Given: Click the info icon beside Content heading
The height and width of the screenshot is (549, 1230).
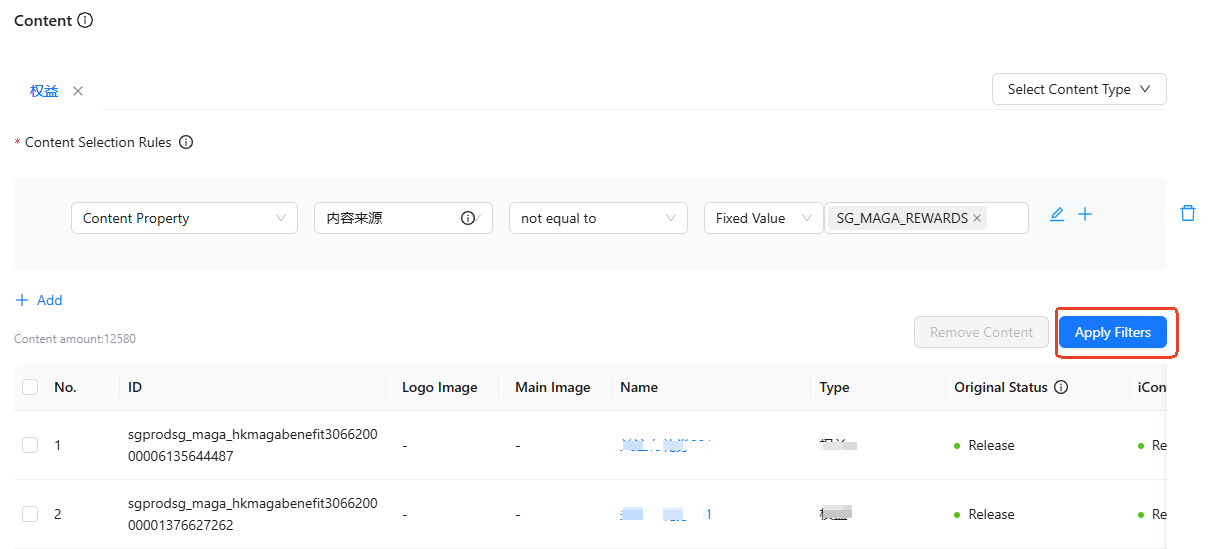Looking at the screenshot, I should (85, 20).
